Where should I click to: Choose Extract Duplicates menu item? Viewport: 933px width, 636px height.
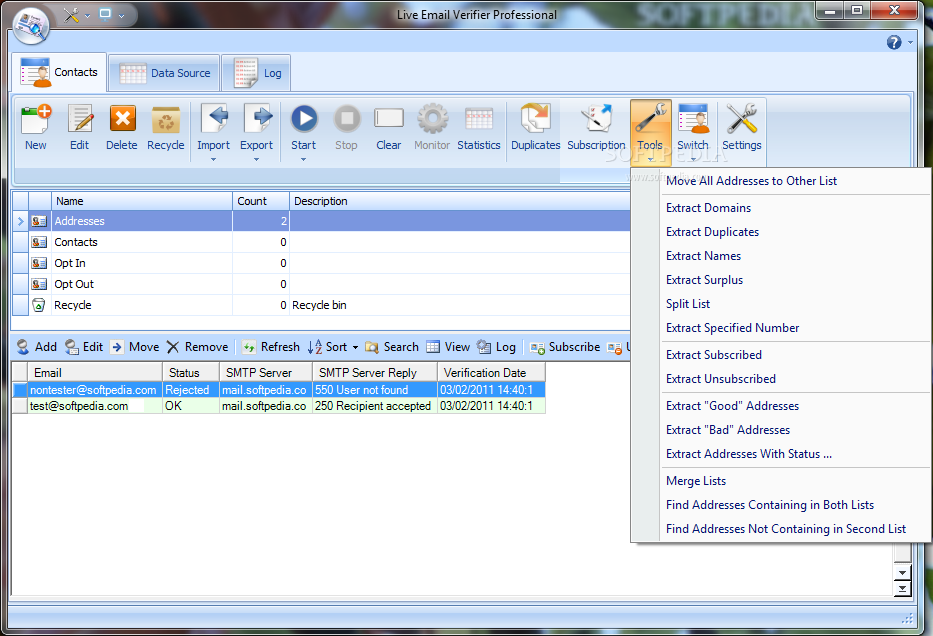(x=712, y=232)
